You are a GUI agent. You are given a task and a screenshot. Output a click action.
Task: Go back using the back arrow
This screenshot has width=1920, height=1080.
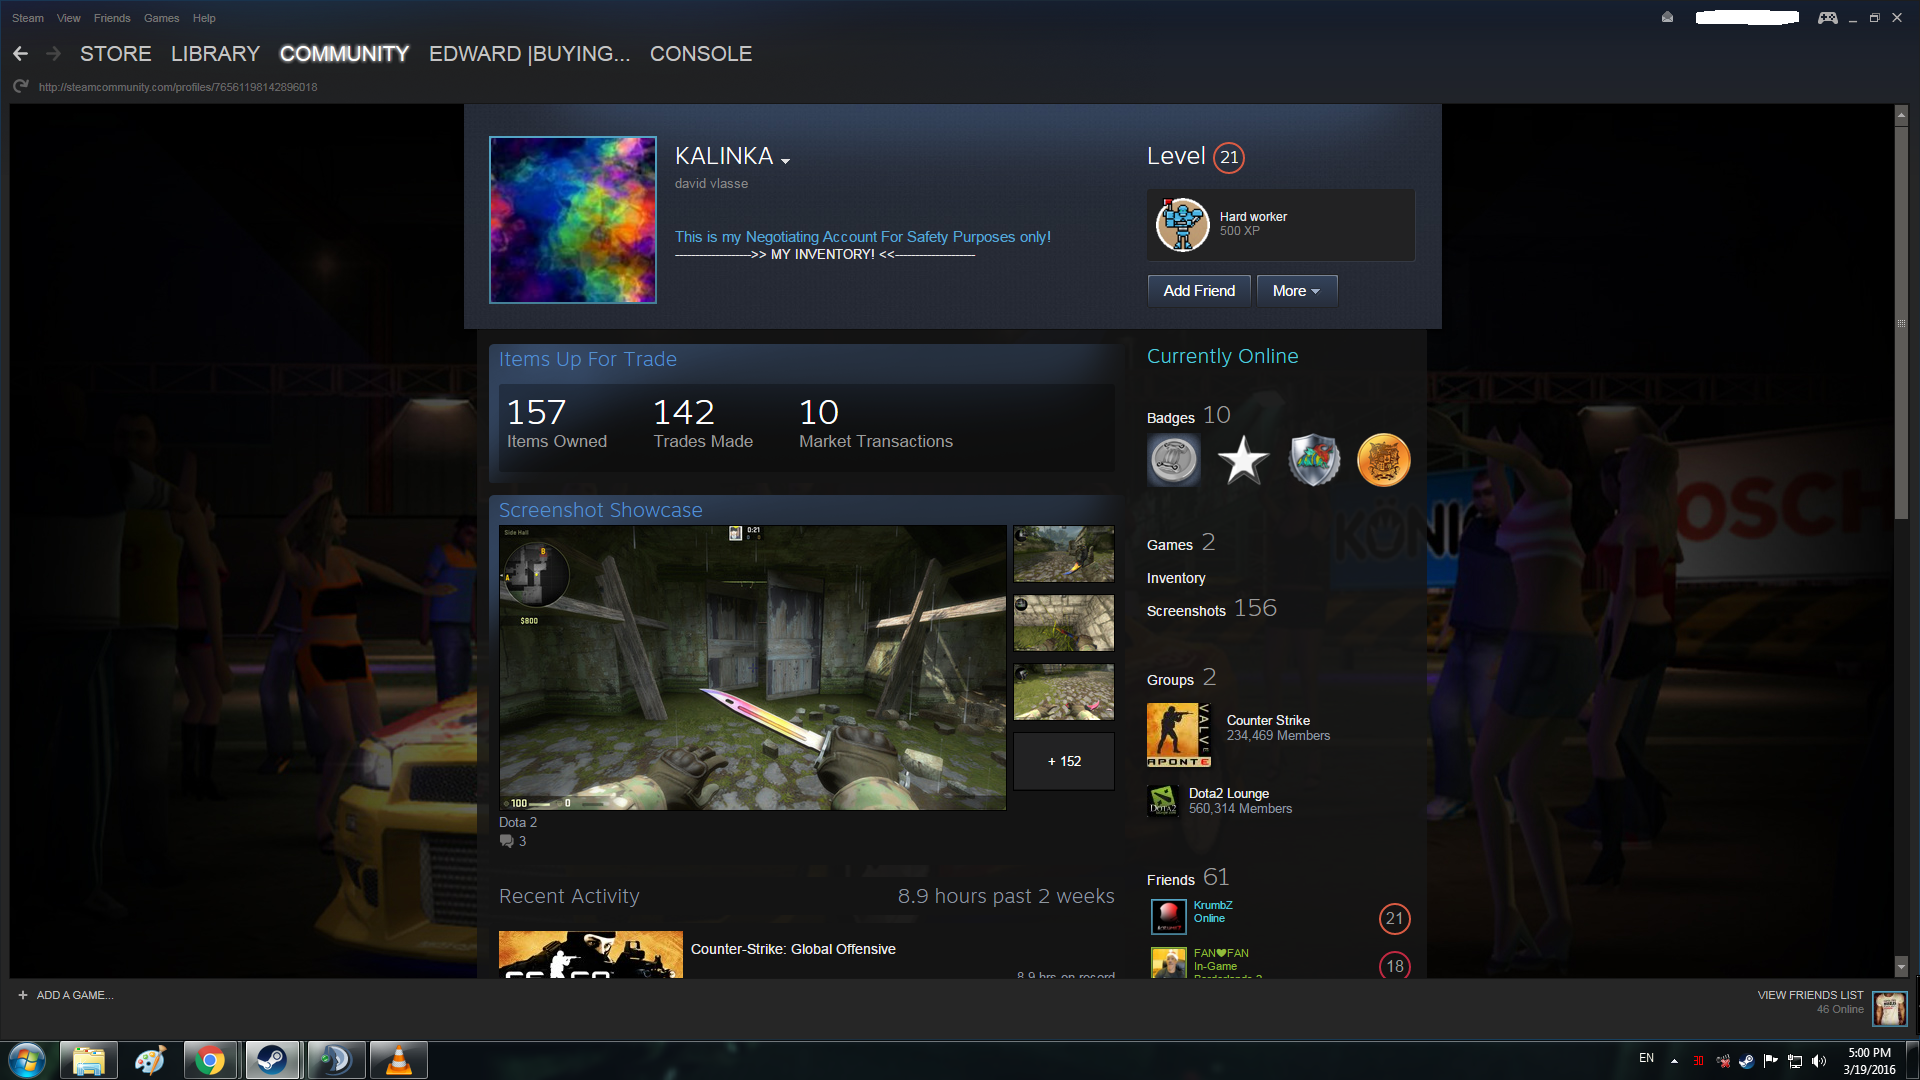click(21, 54)
